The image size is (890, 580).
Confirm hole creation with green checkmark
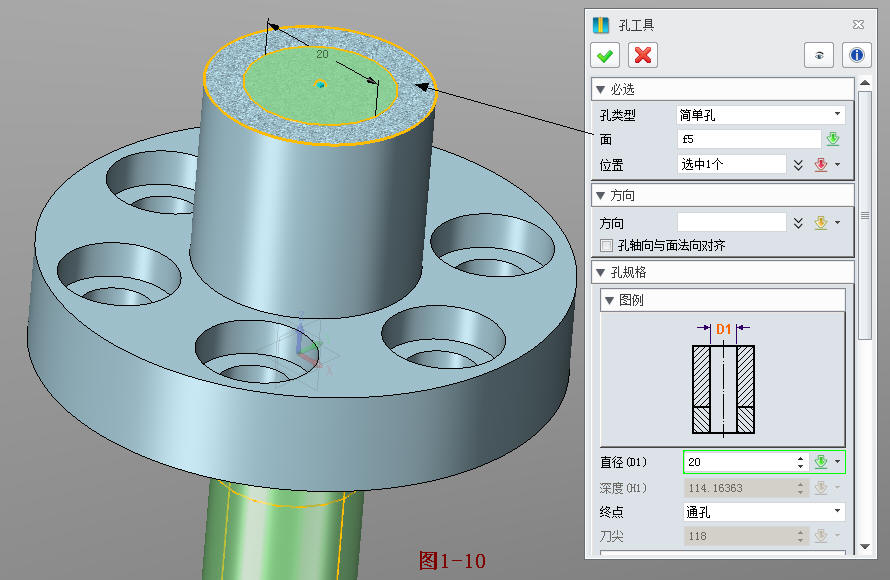[x=604, y=55]
